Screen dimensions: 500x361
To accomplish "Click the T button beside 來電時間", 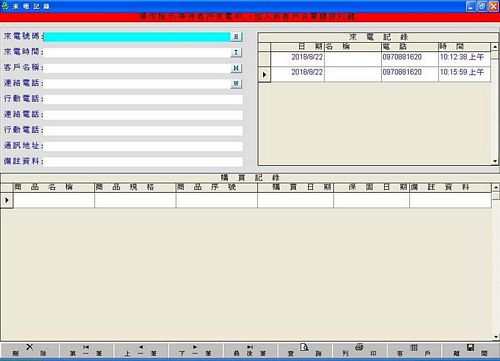I will click(x=236, y=52).
